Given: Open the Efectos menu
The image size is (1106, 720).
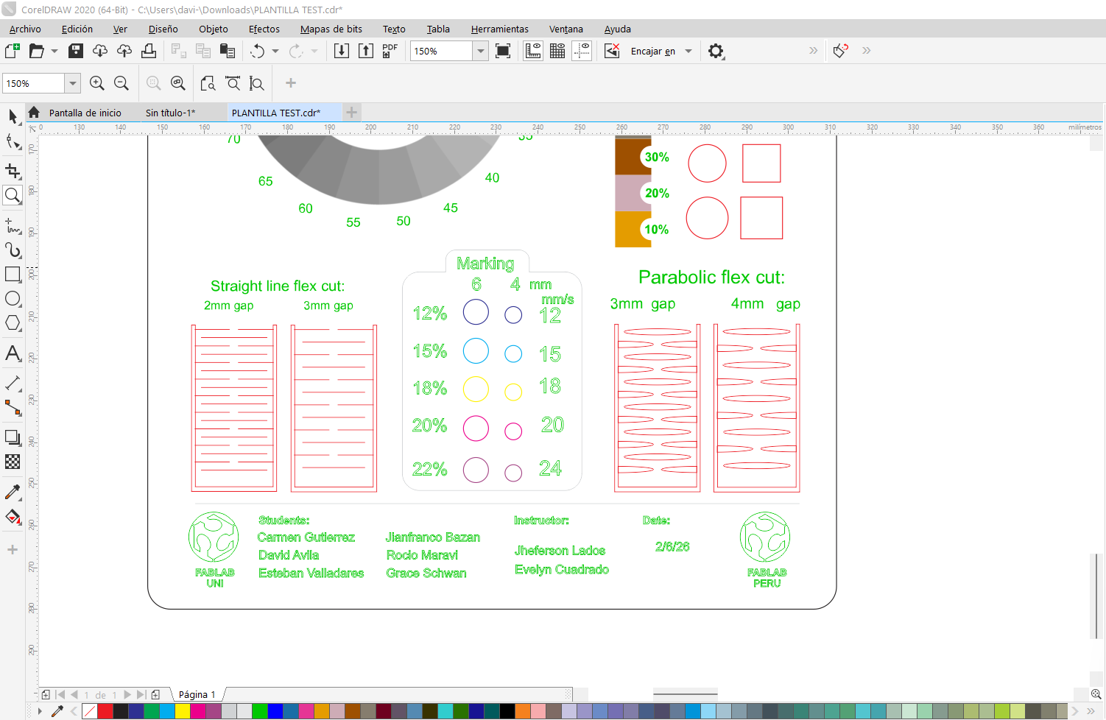Looking at the screenshot, I should click(264, 29).
